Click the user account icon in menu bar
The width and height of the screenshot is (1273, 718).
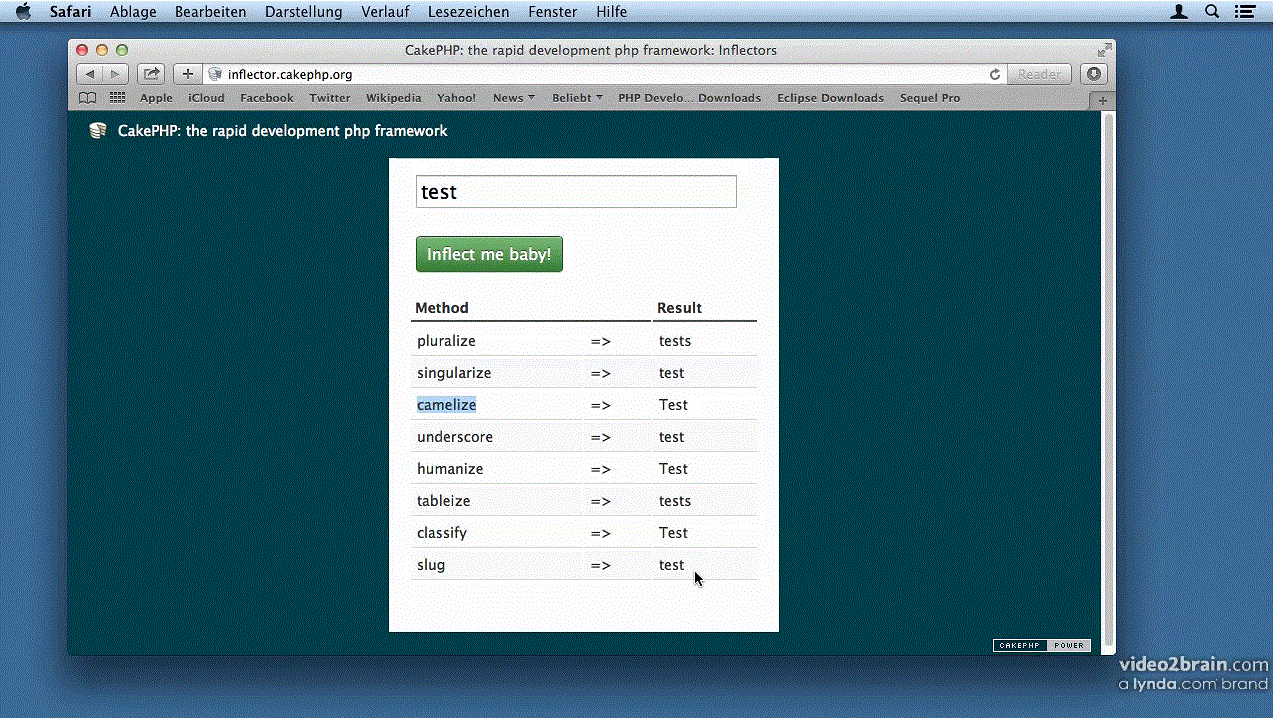[1180, 12]
